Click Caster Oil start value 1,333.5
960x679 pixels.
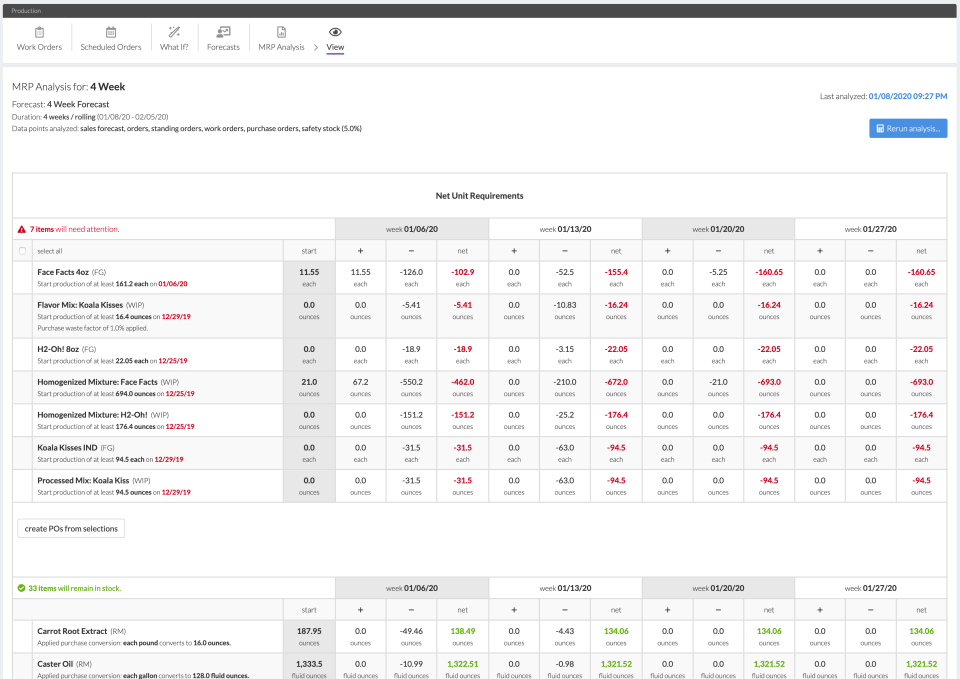pyautogui.click(x=309, y=664)
